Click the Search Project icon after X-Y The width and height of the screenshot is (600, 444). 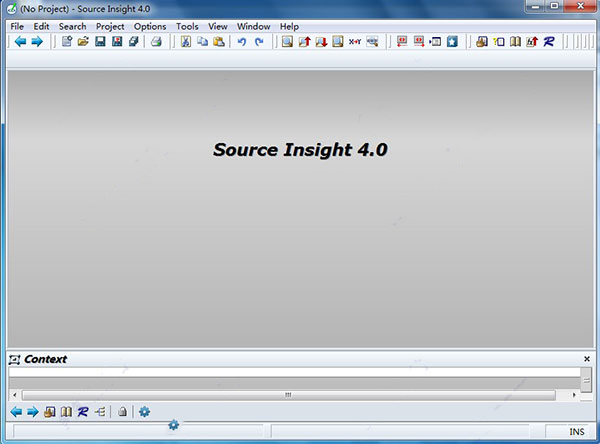click(x=372, y=41)
